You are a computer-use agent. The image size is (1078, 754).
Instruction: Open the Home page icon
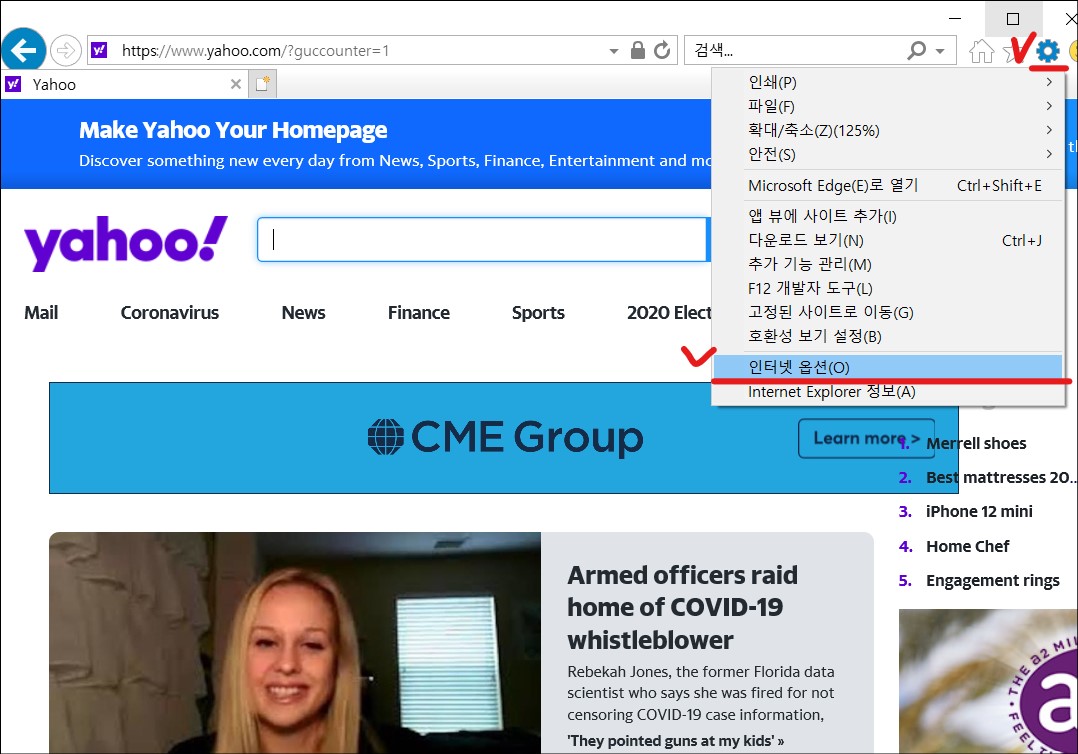[x=981, y=51]
